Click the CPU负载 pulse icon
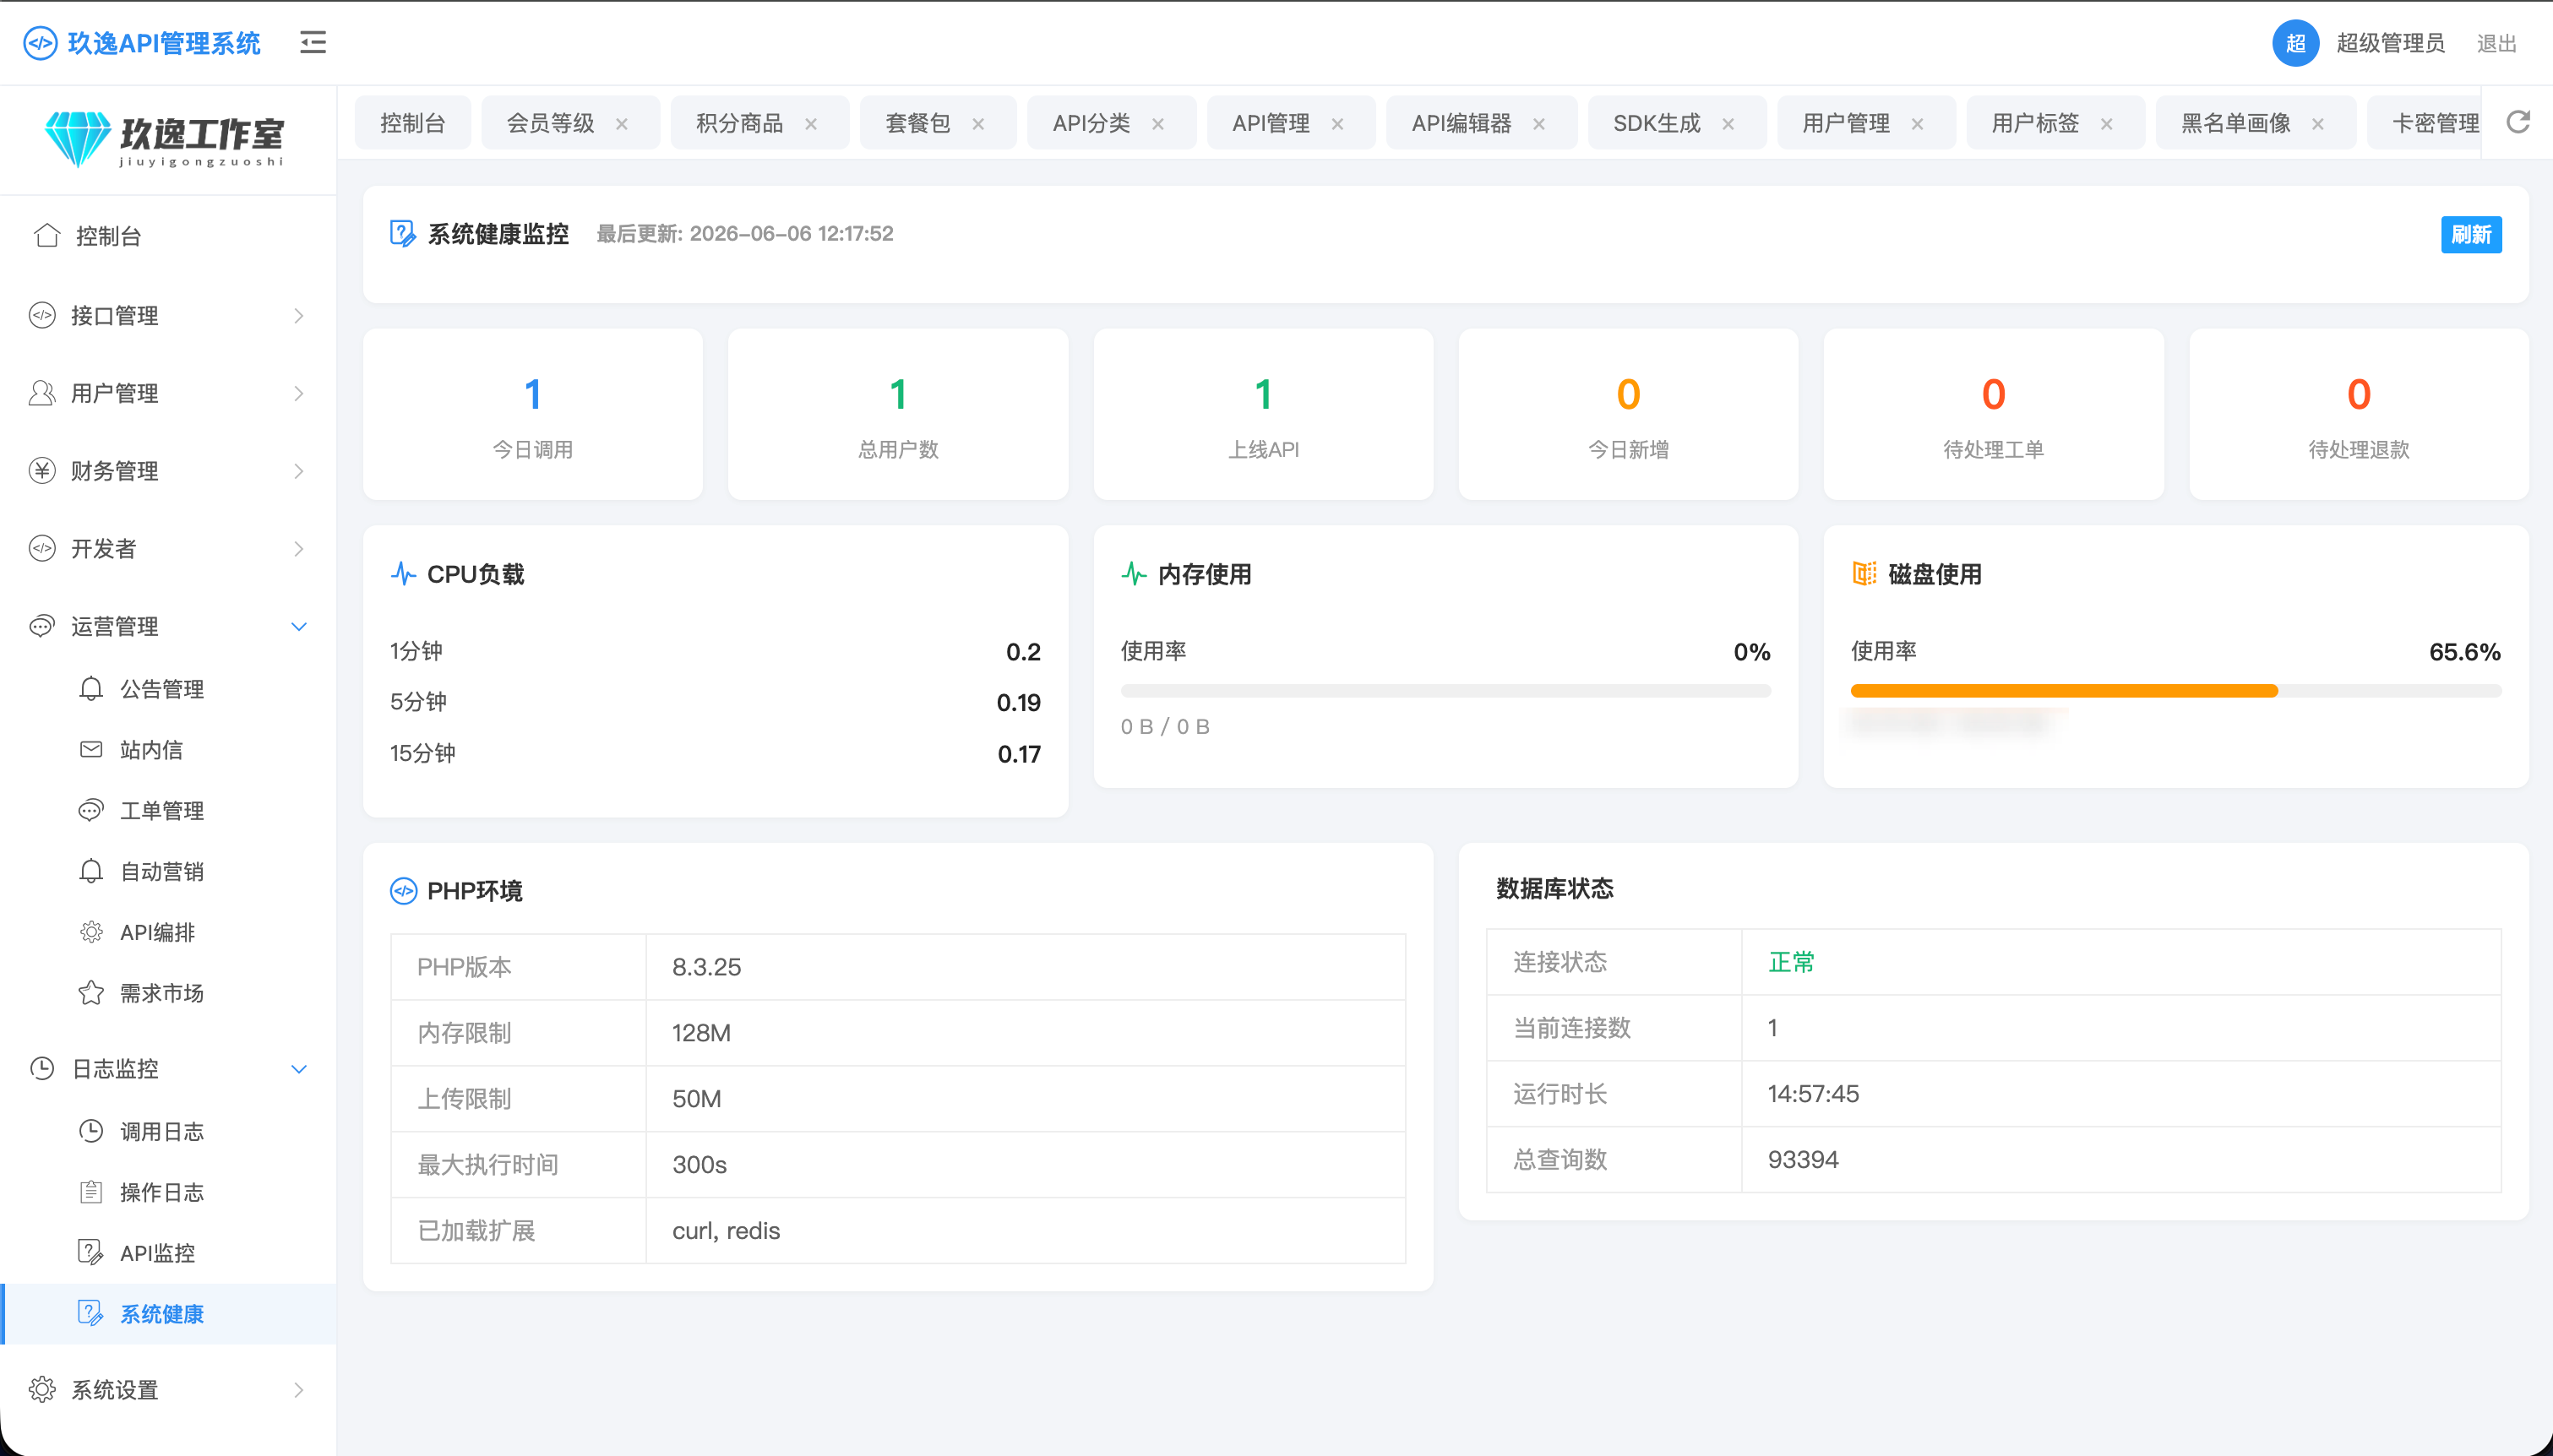This screenshot has width=2553, height=1456. [403, 574]
